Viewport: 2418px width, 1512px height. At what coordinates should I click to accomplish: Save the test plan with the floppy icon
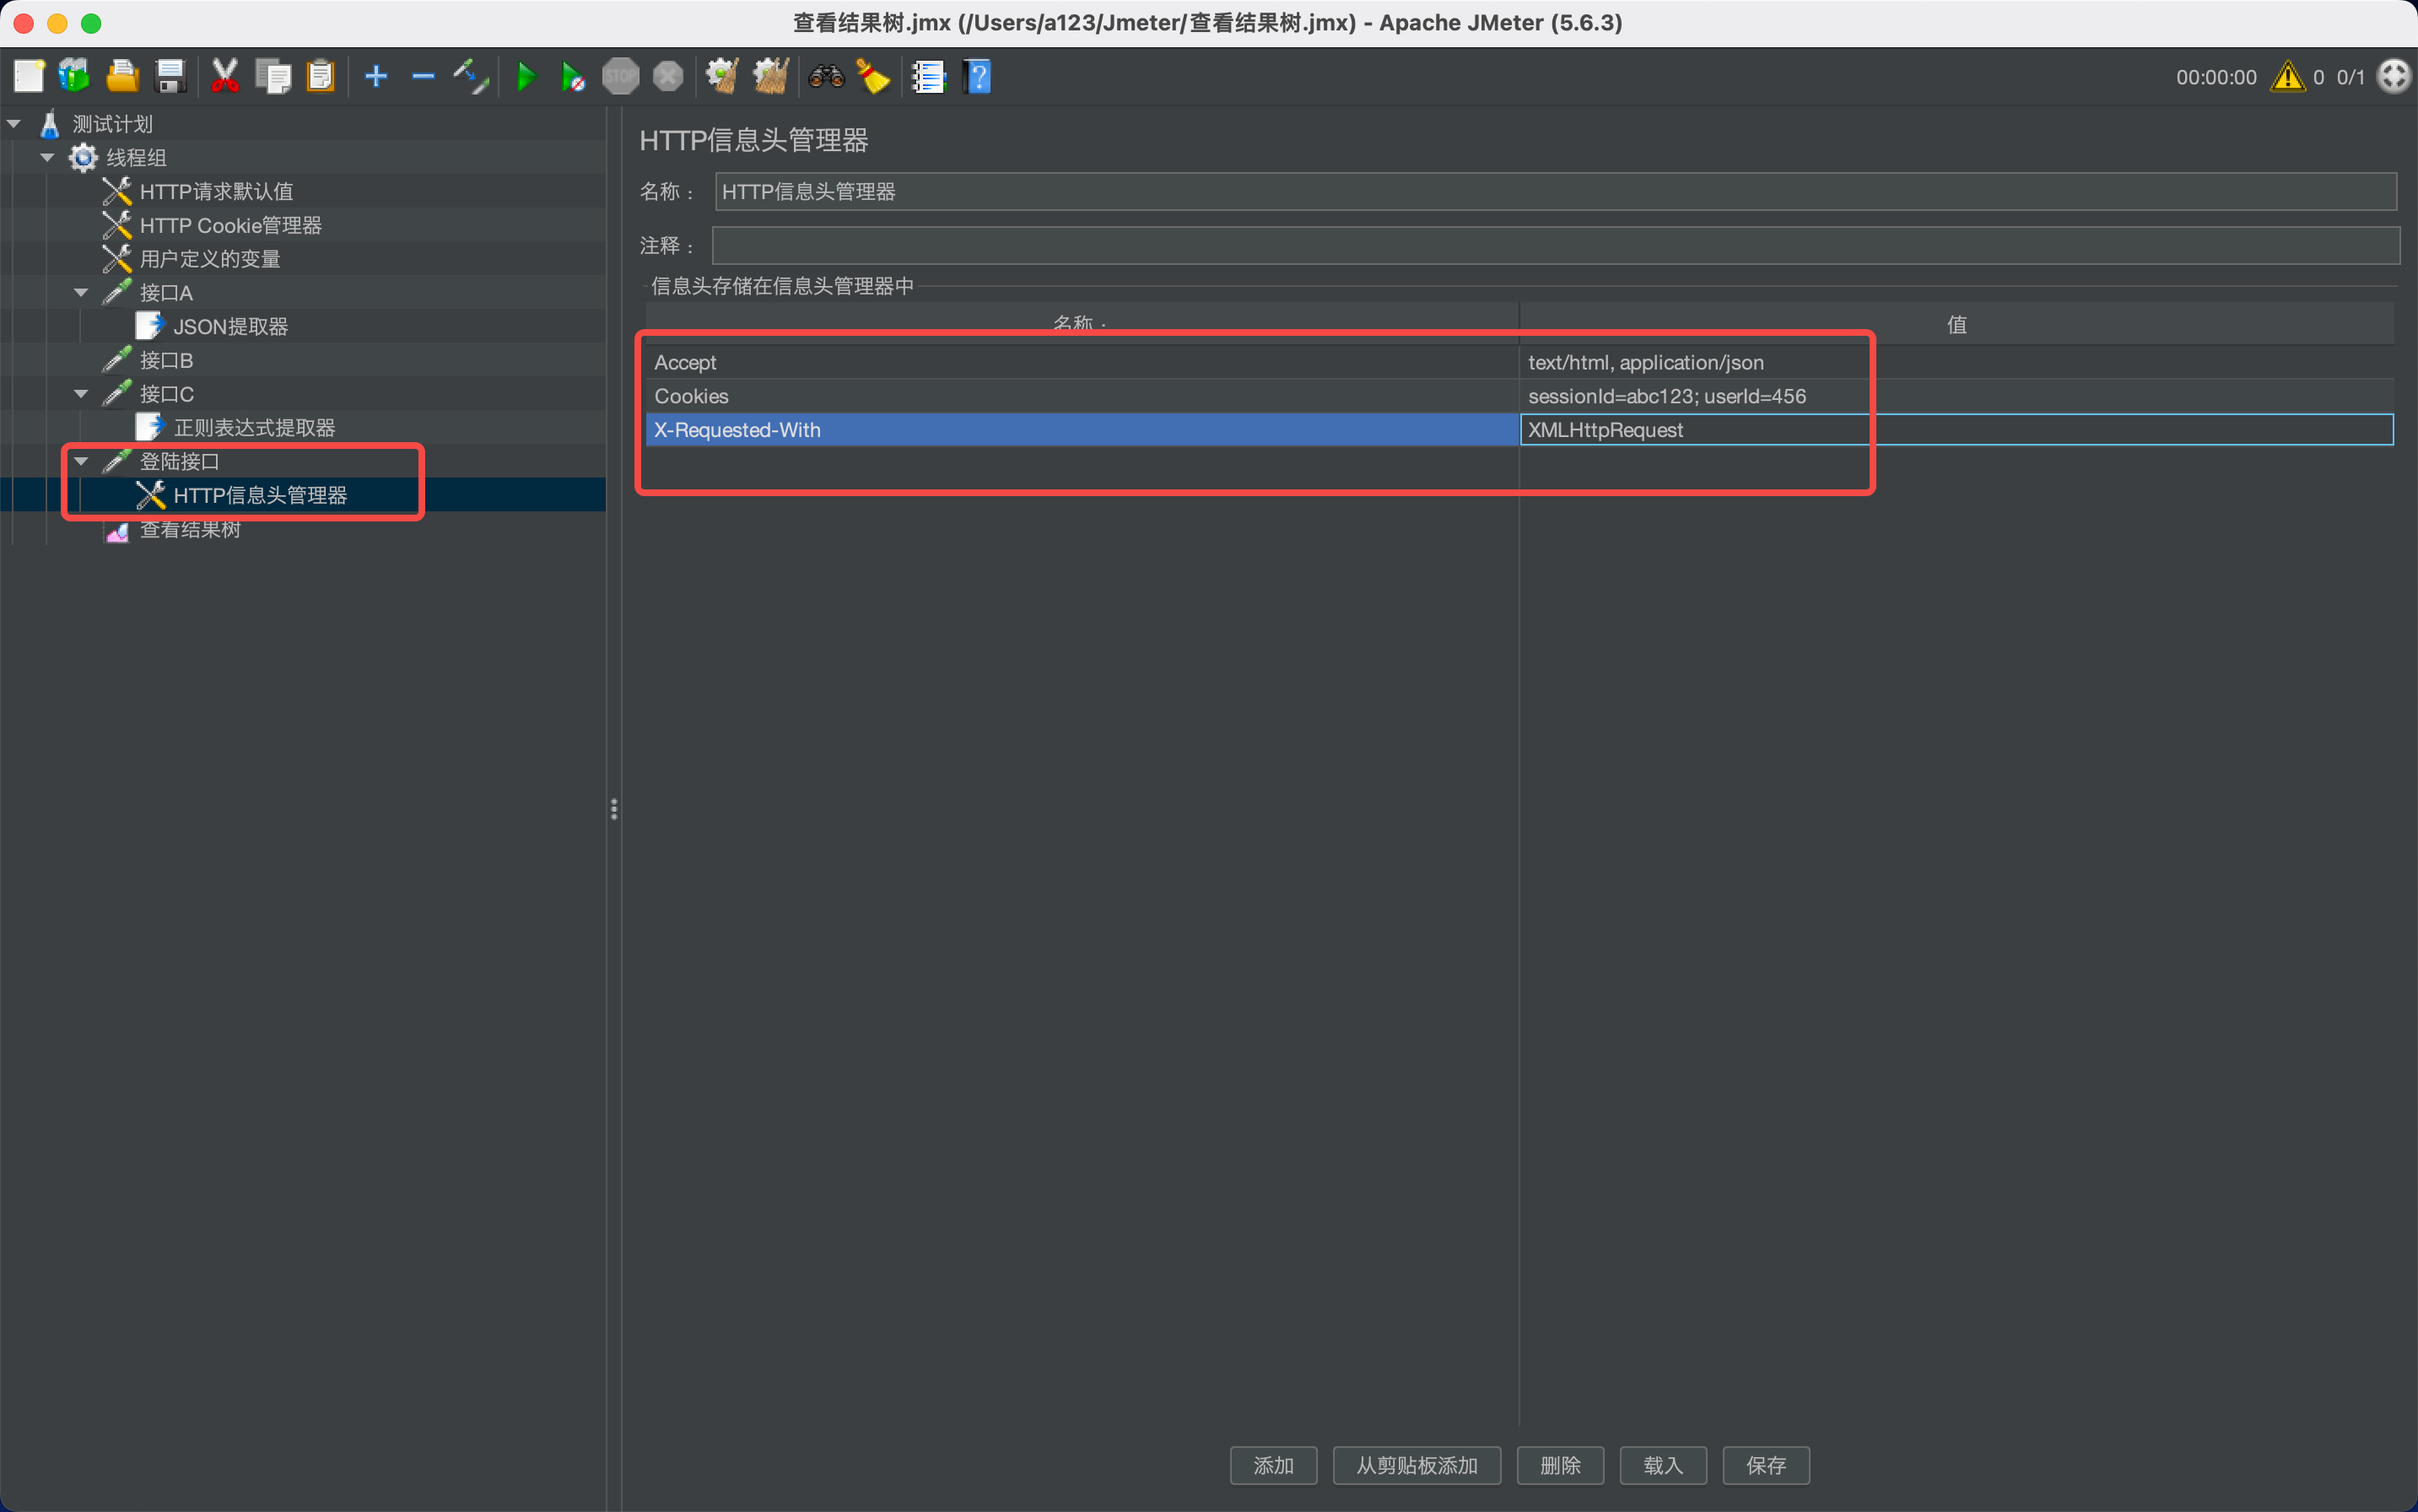[x=171, y=77]
